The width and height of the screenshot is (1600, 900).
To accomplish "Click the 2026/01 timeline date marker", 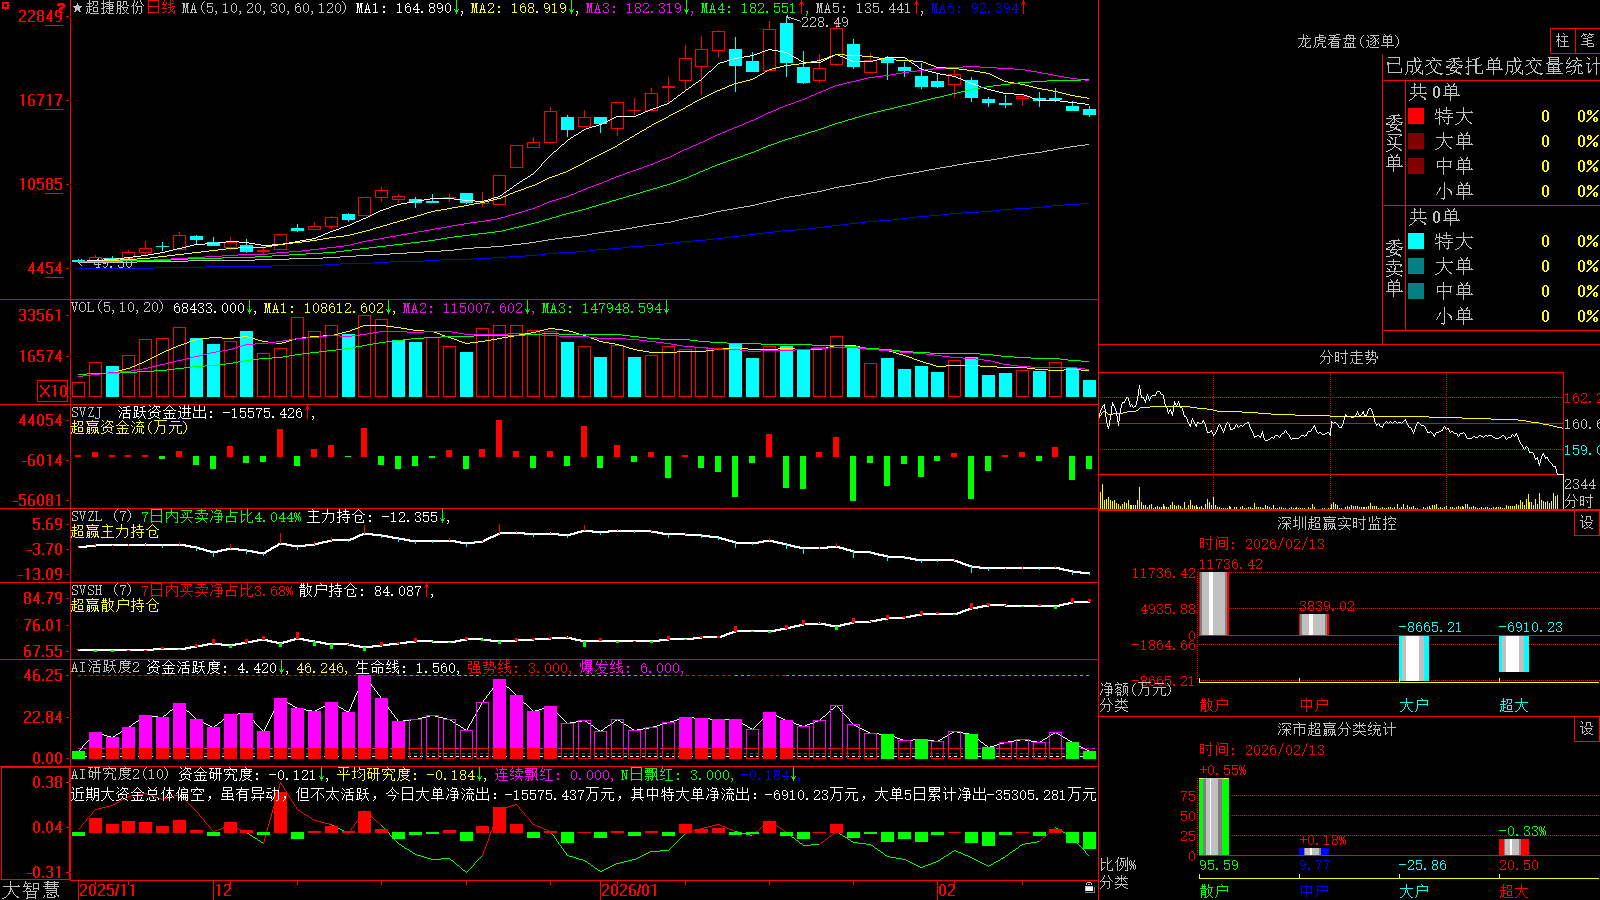I will coord(630,890).
